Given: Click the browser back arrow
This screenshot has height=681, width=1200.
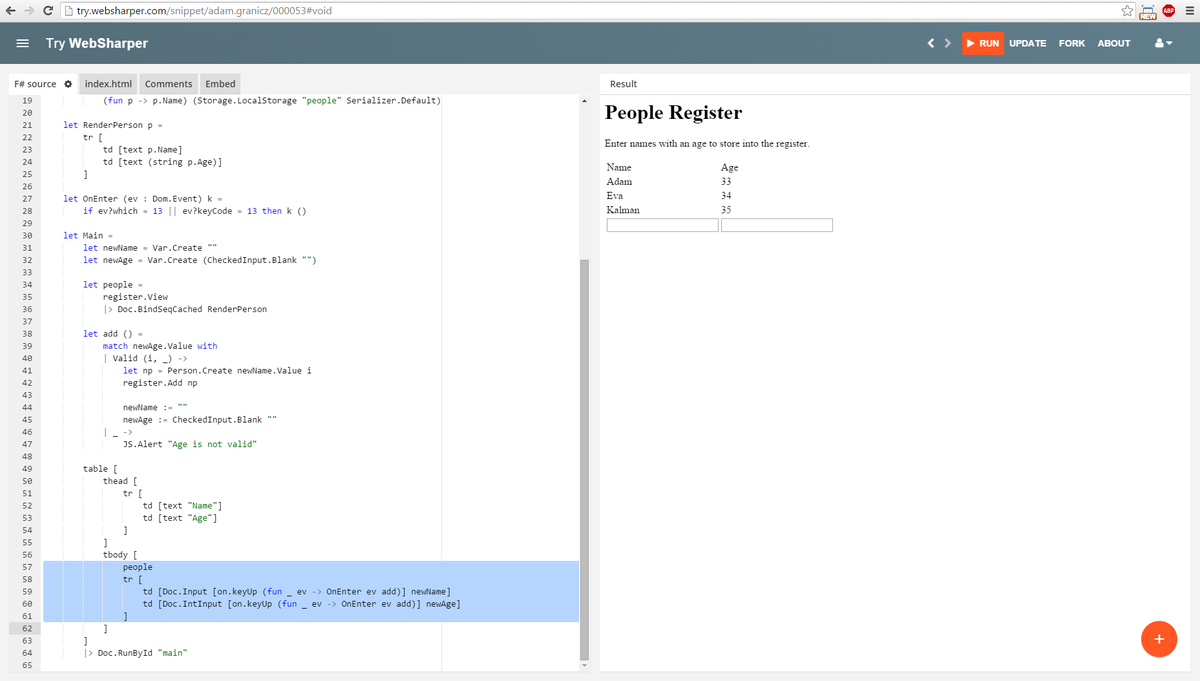Looking at the screenshot, I should pyautogui.click(x=12, y=11).
